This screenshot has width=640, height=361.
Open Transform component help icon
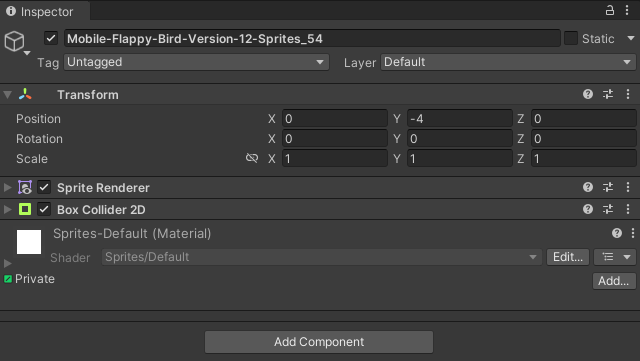[x=588, y=94]
